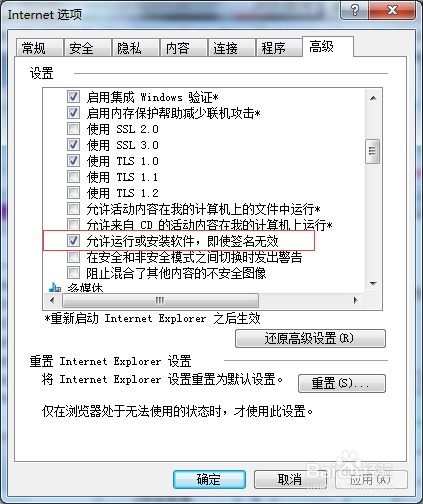This screenshot has height=504, width=423.
Task: Click the scroll up arrow in settings list
Action: (373, 98)
